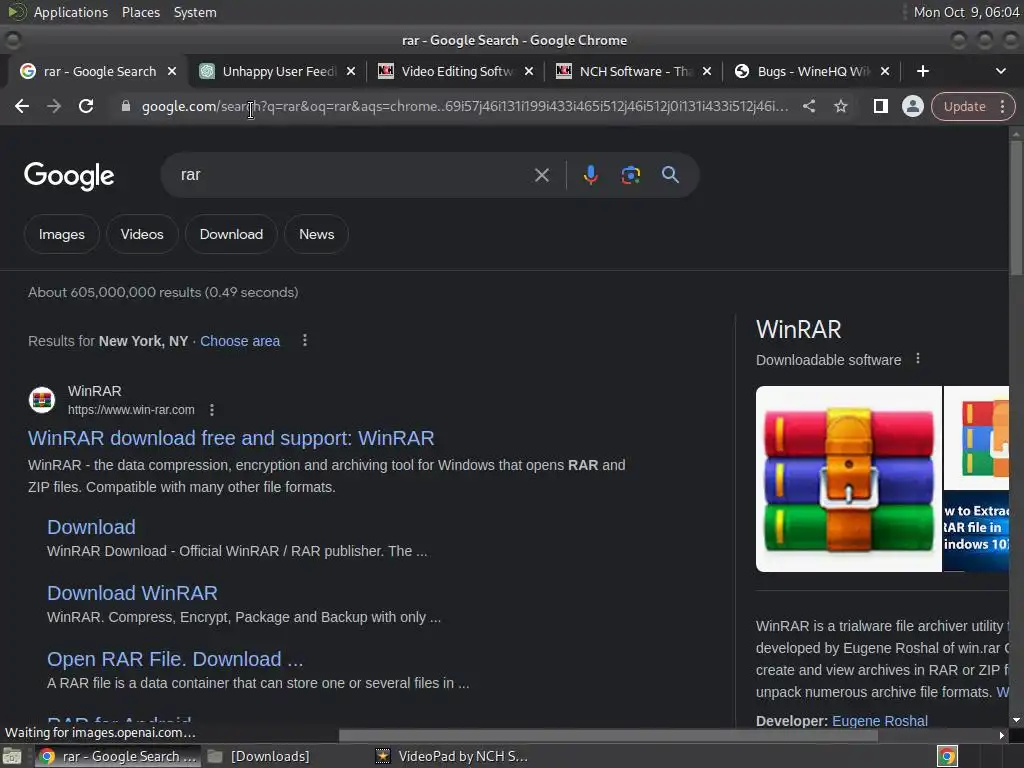The width and height of the screenshot is (1024, 768).
Task: Share this page from the address bar
Action: (x=808, y=106)
